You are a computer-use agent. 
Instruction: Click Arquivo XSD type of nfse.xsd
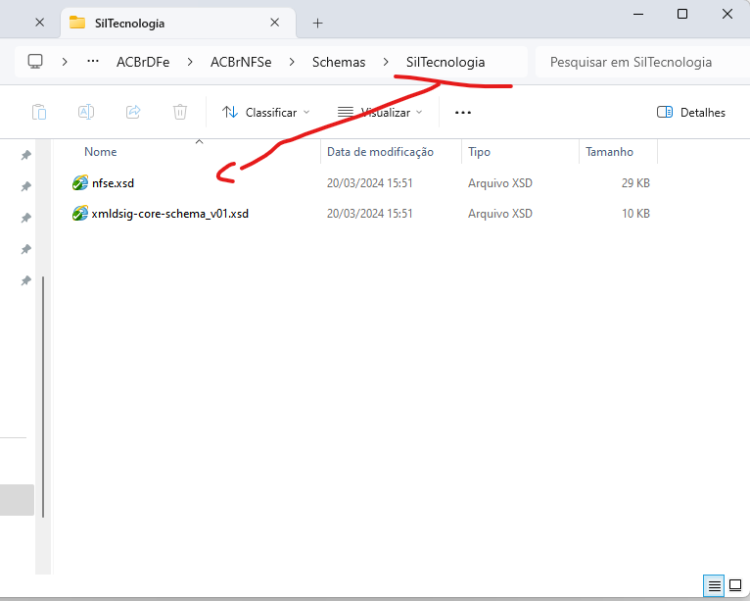click(x=500, y=183)
